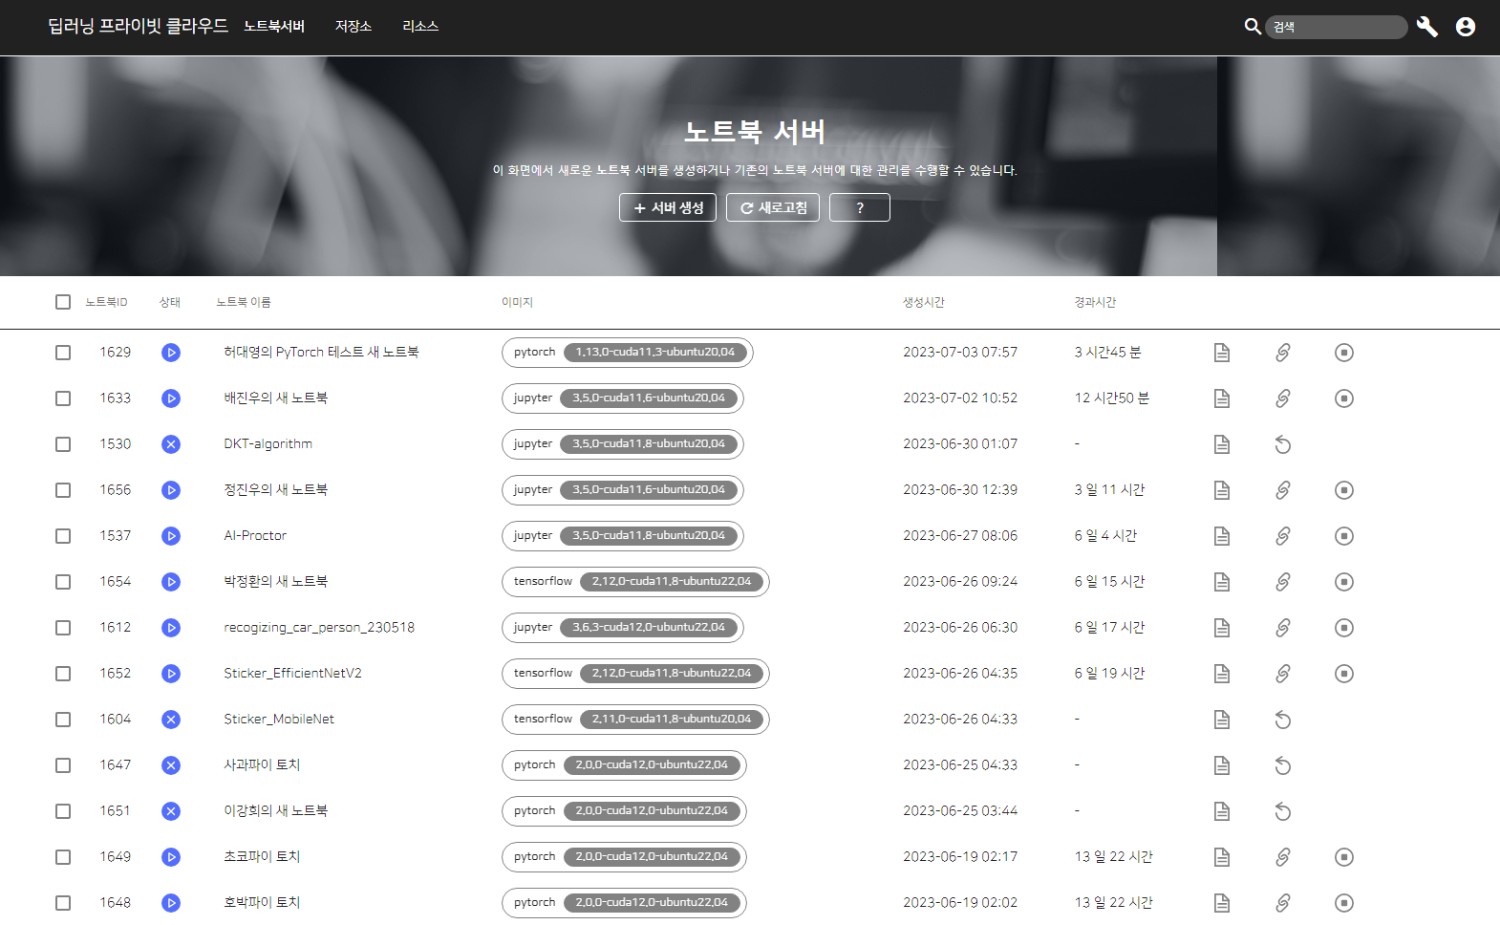Open link for recogizing_car_person_230518

1283,628
